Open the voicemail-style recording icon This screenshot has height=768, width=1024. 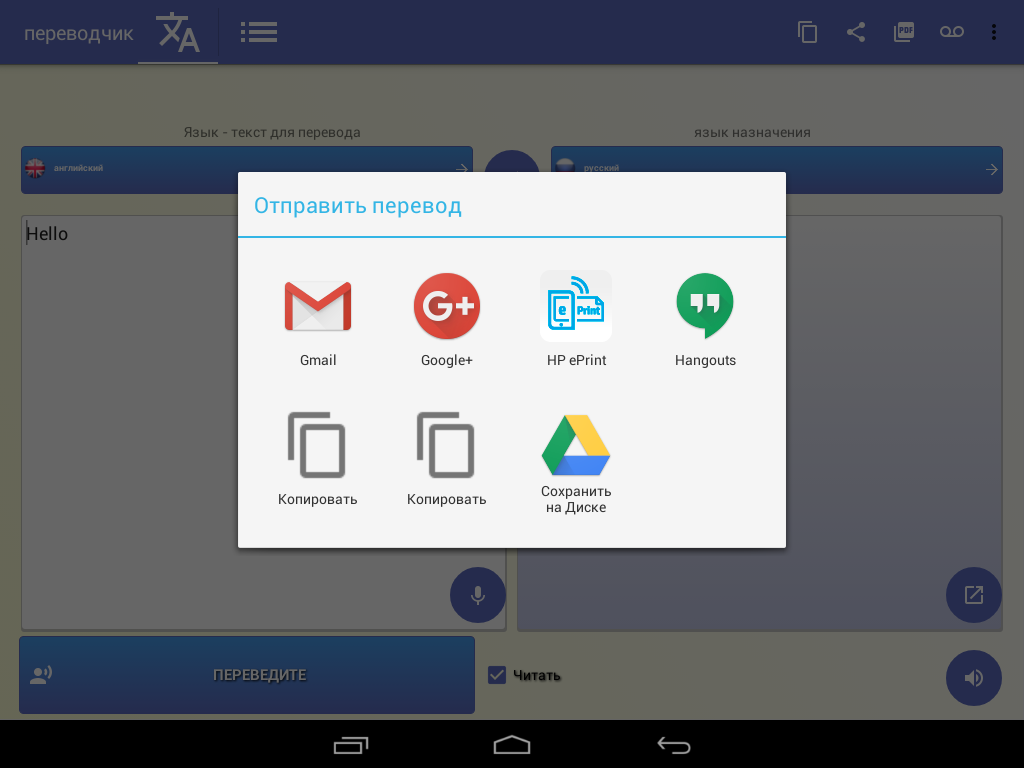(952, 32)
